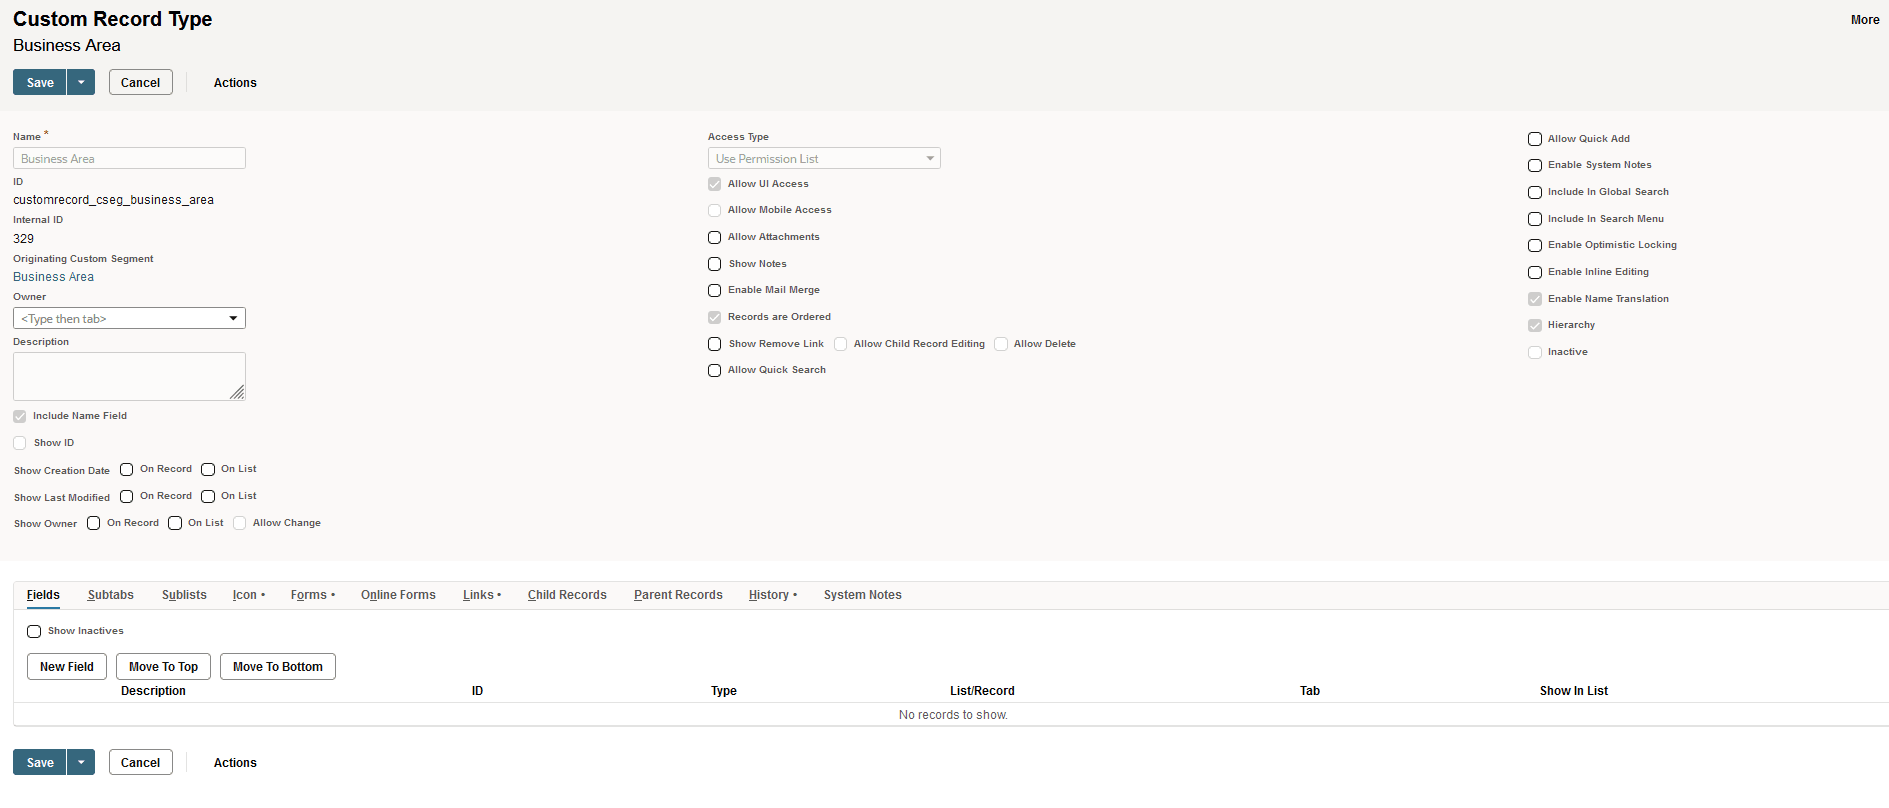The image size is (1889, 808).
Task: Check Show Owner On List
Action: [x=175, y=523]
